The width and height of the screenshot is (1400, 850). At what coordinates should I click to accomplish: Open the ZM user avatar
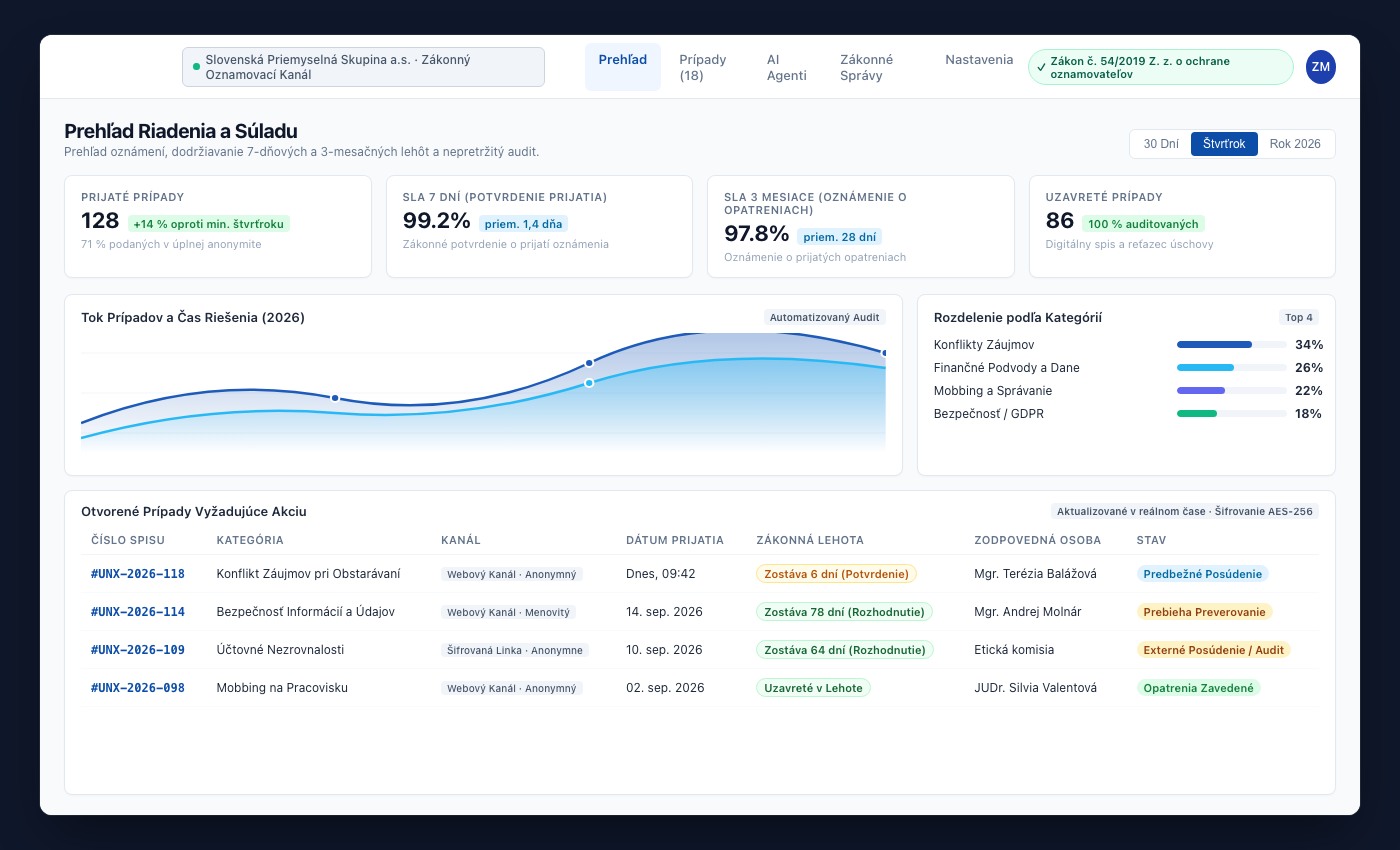pos(1321,67)
